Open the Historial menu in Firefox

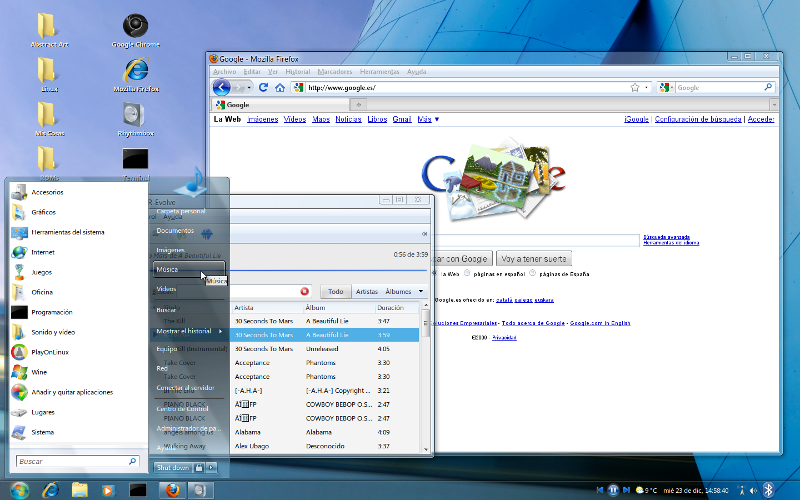tap(297, 71)
